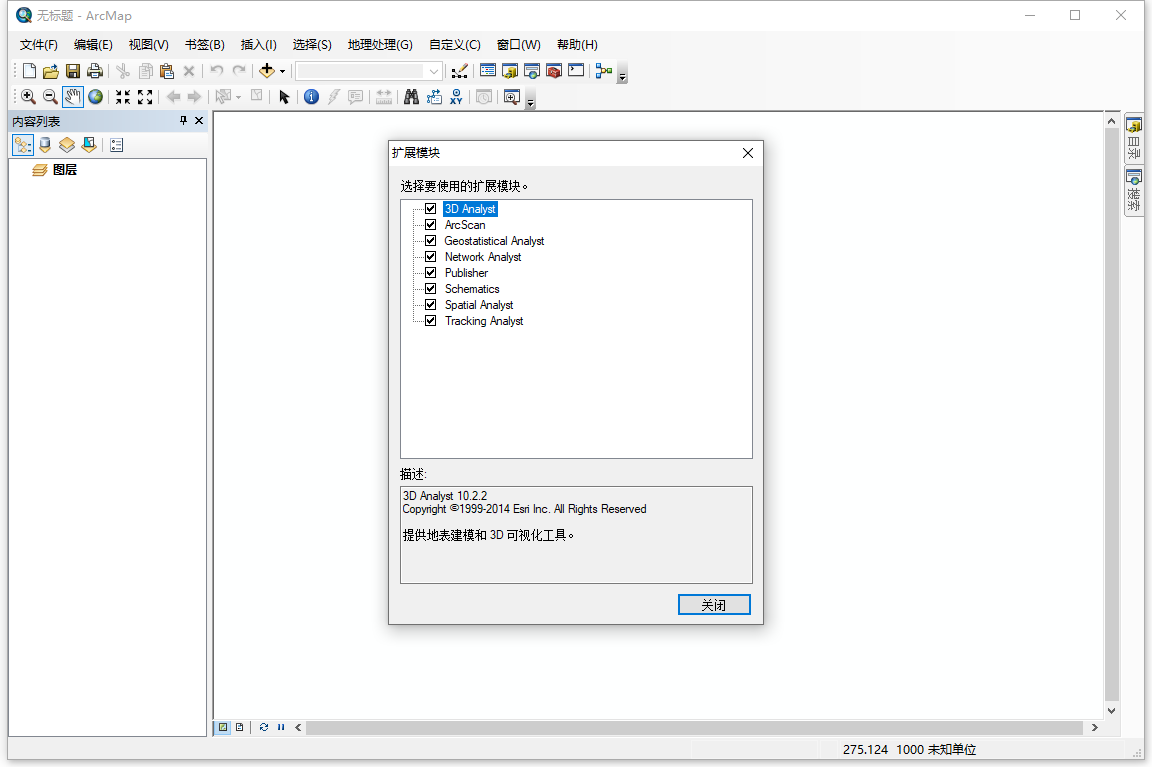This screenshot has height=767, width=1152.
Task: Click the Go To XY icon
Action: pos(456,97)
